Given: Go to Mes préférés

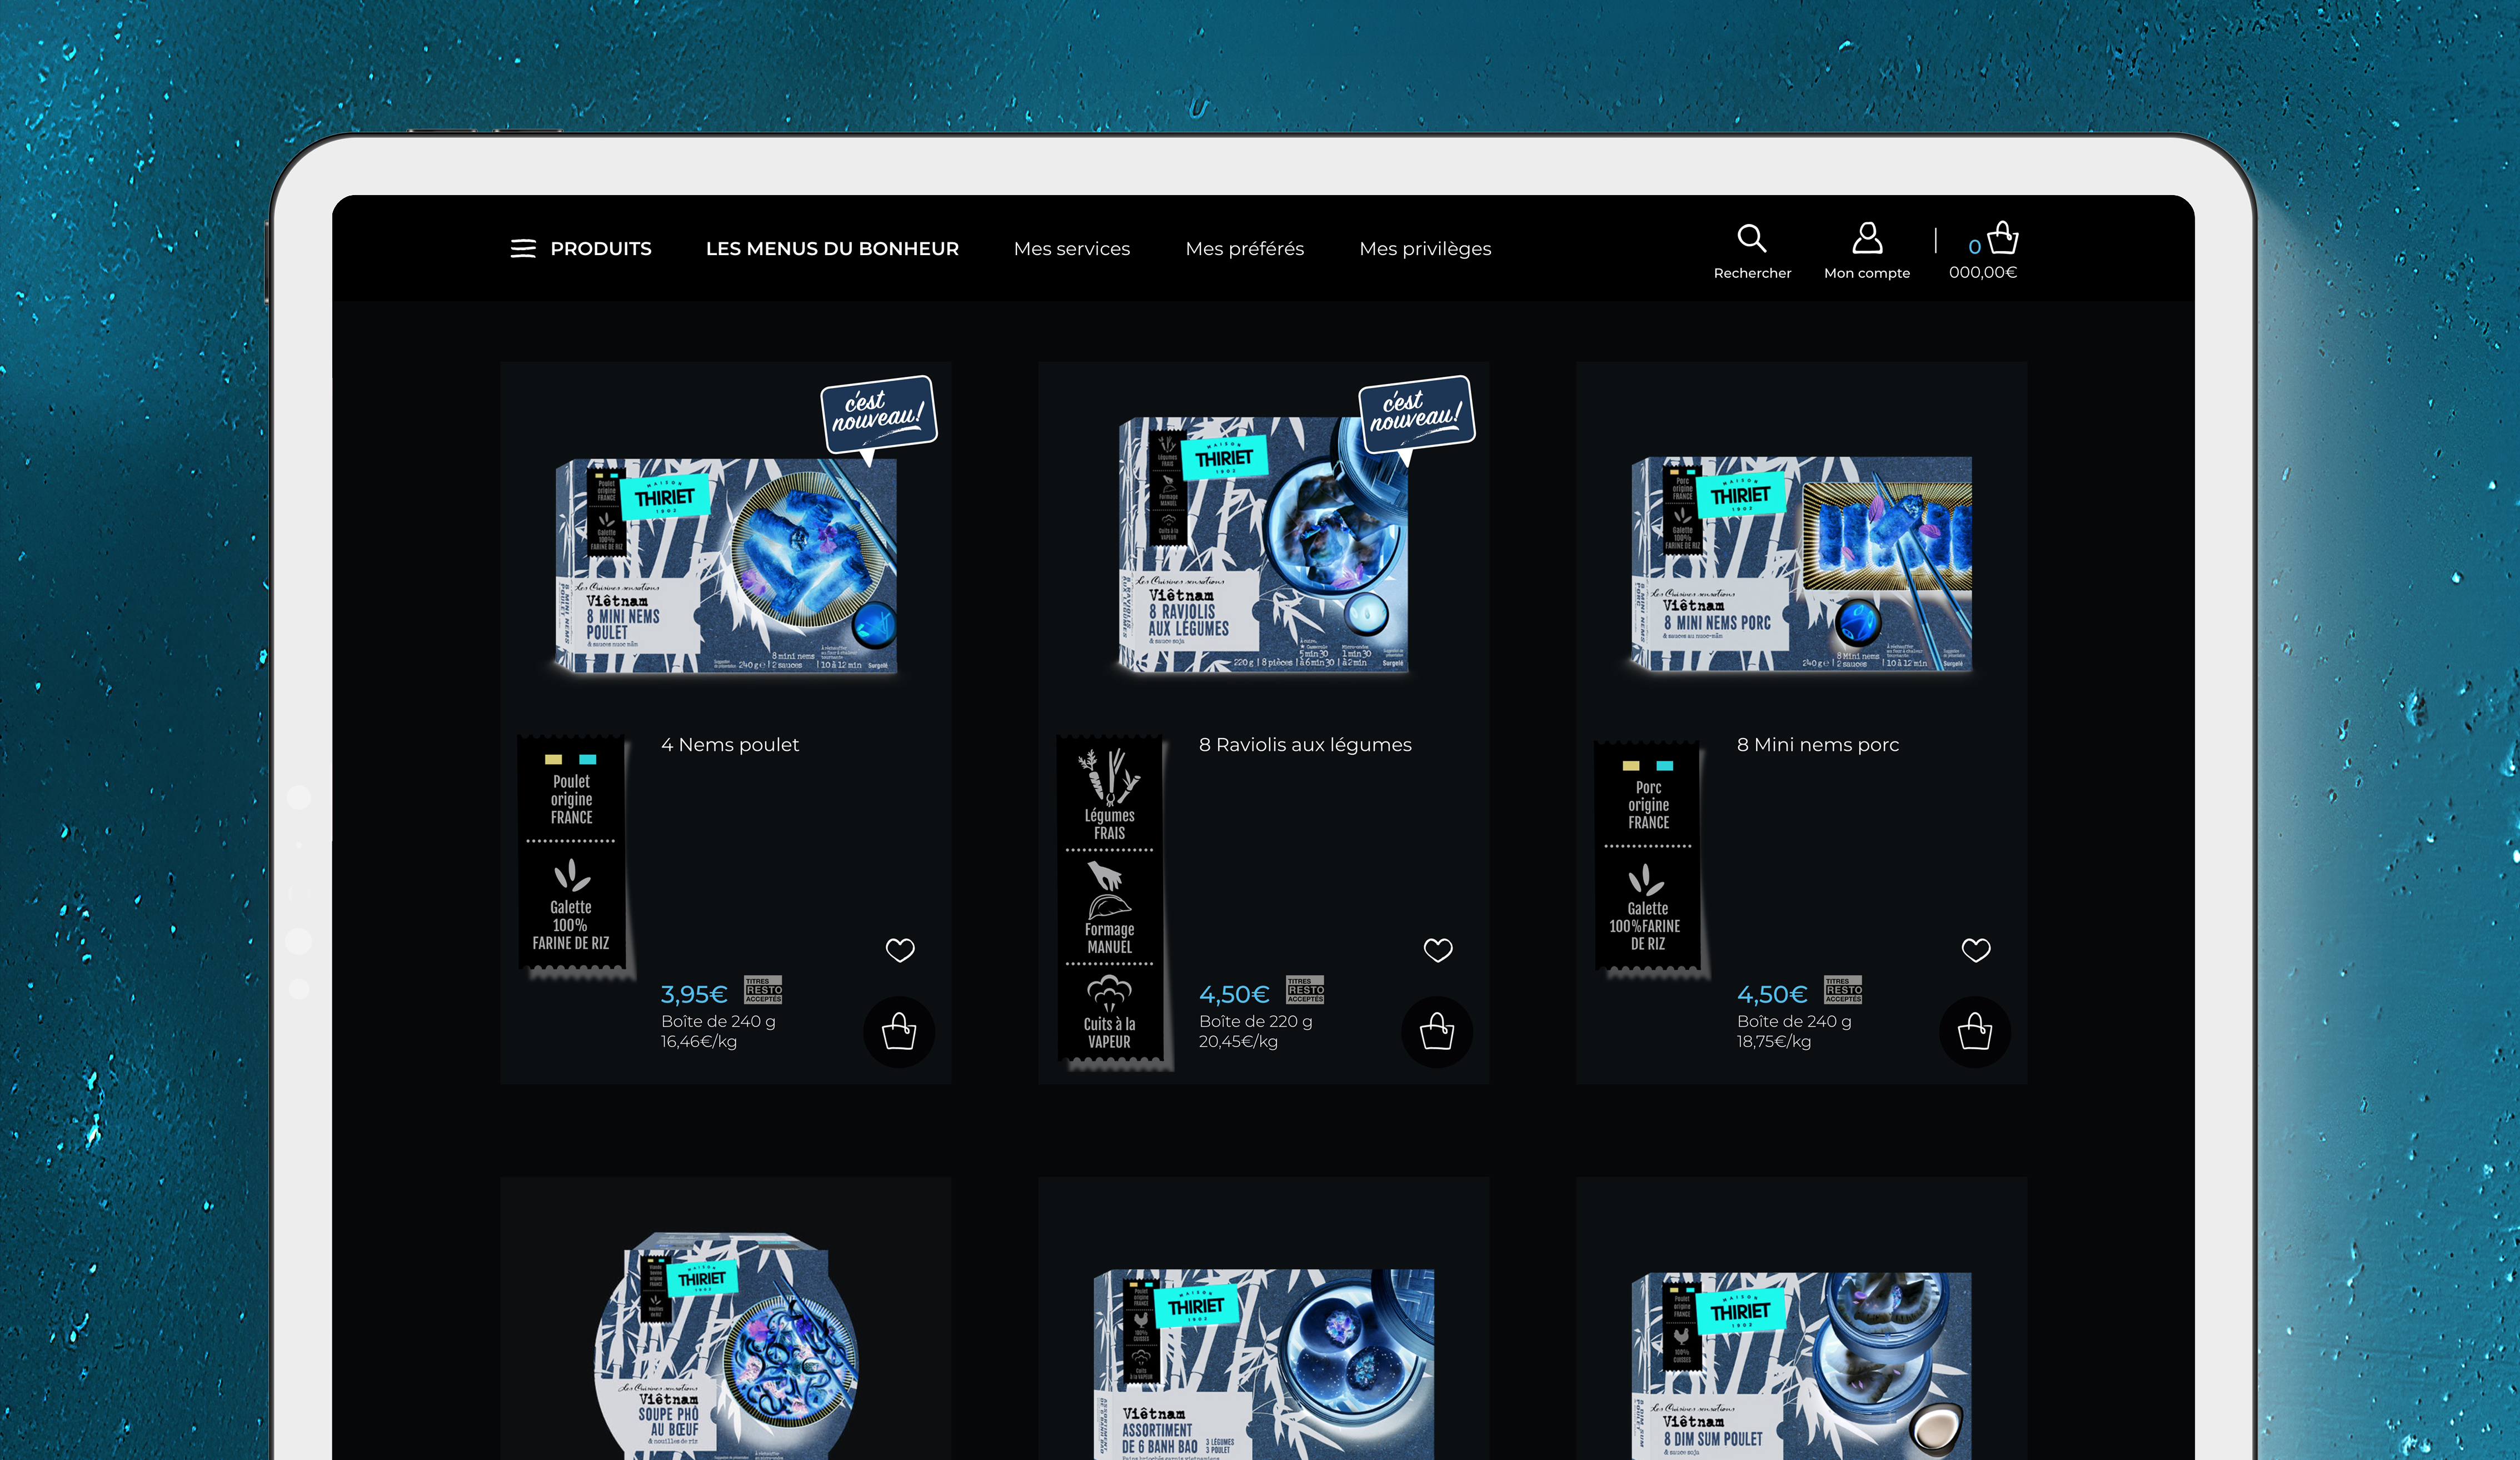Looking at the screenshot, I should pos(1245,249).
